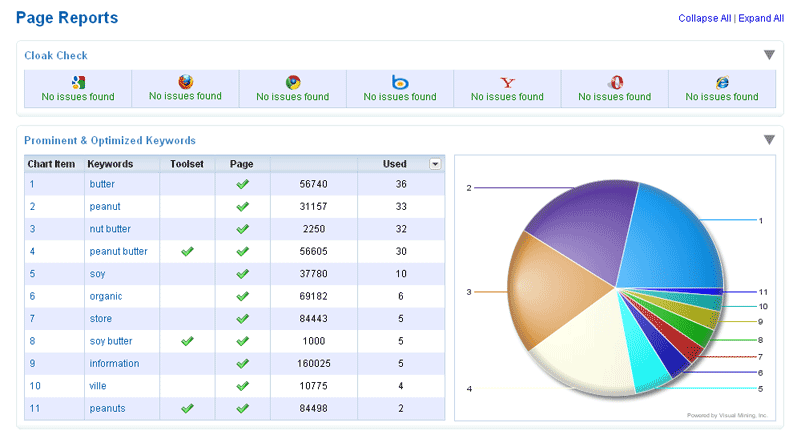Viewport: 800px width, 430px height.
Task: Click the Collapse All link
Action: (705, 18)
